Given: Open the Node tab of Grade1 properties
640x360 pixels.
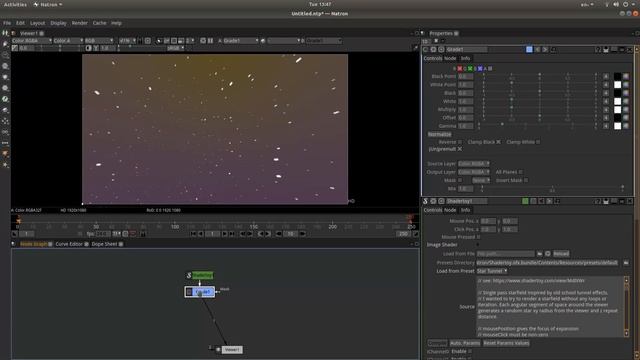Looking at the screenshot, I should (450, 58).
